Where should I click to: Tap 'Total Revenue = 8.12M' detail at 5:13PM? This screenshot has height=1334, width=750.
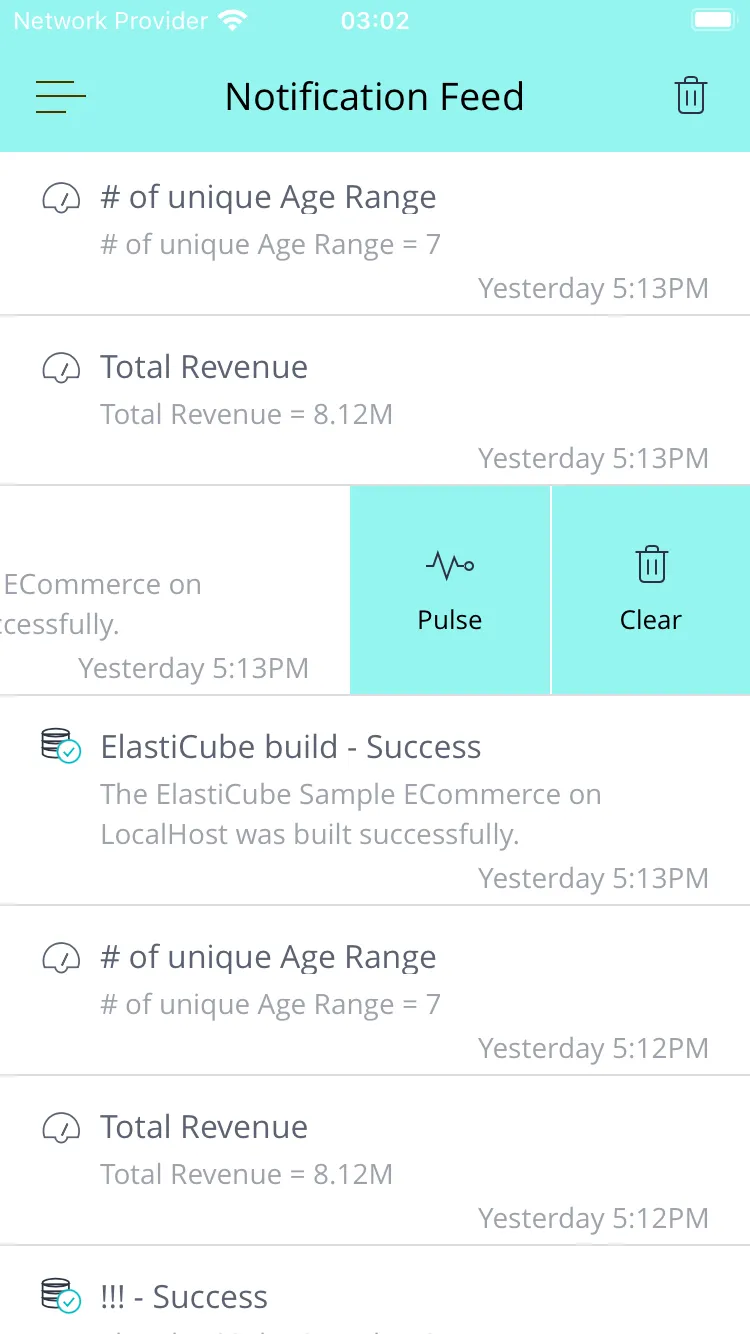247,414
